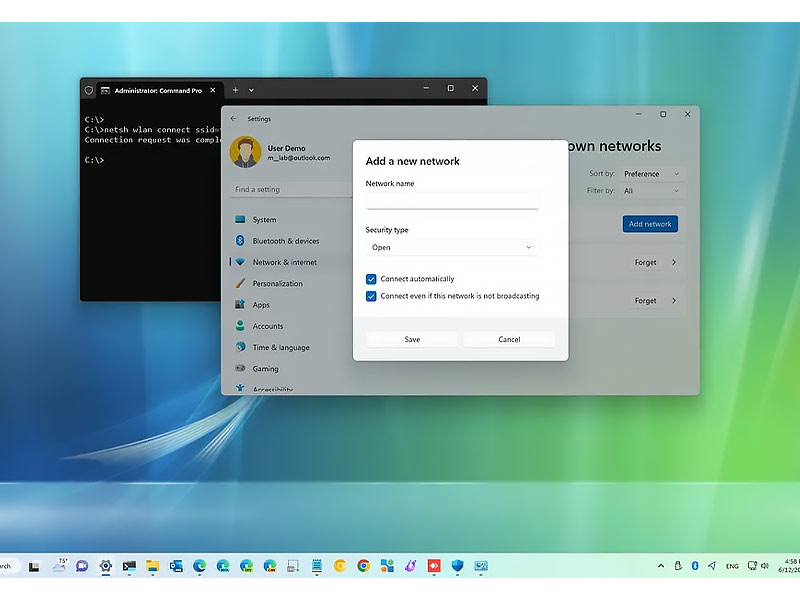This screenshot has width=800, height=600.
Task: Open Edge Dev from the taskbar
Action: [246, 566]
